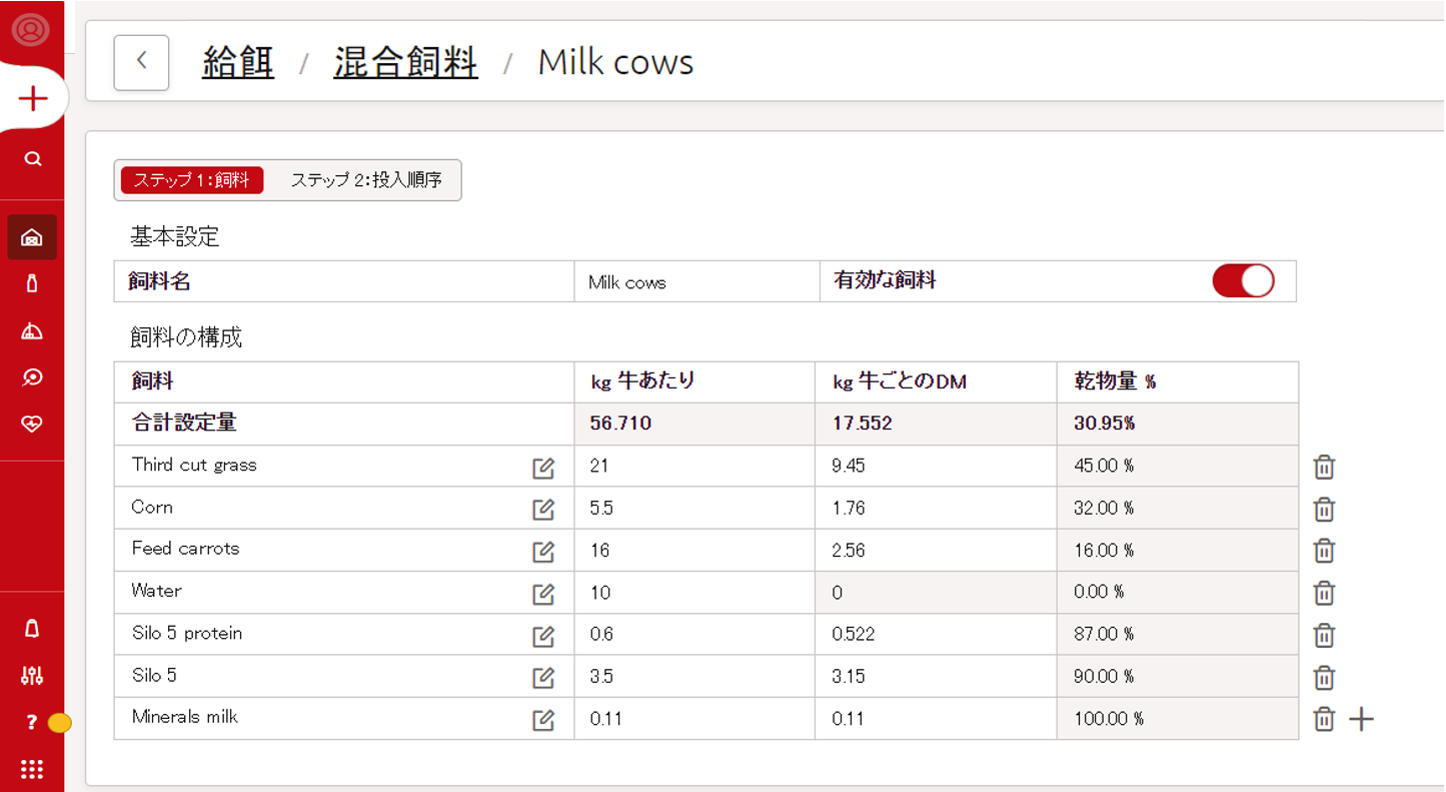Open the apps grid icon in sidebar
Screen dimensions: 1446x792
(32, 769)
